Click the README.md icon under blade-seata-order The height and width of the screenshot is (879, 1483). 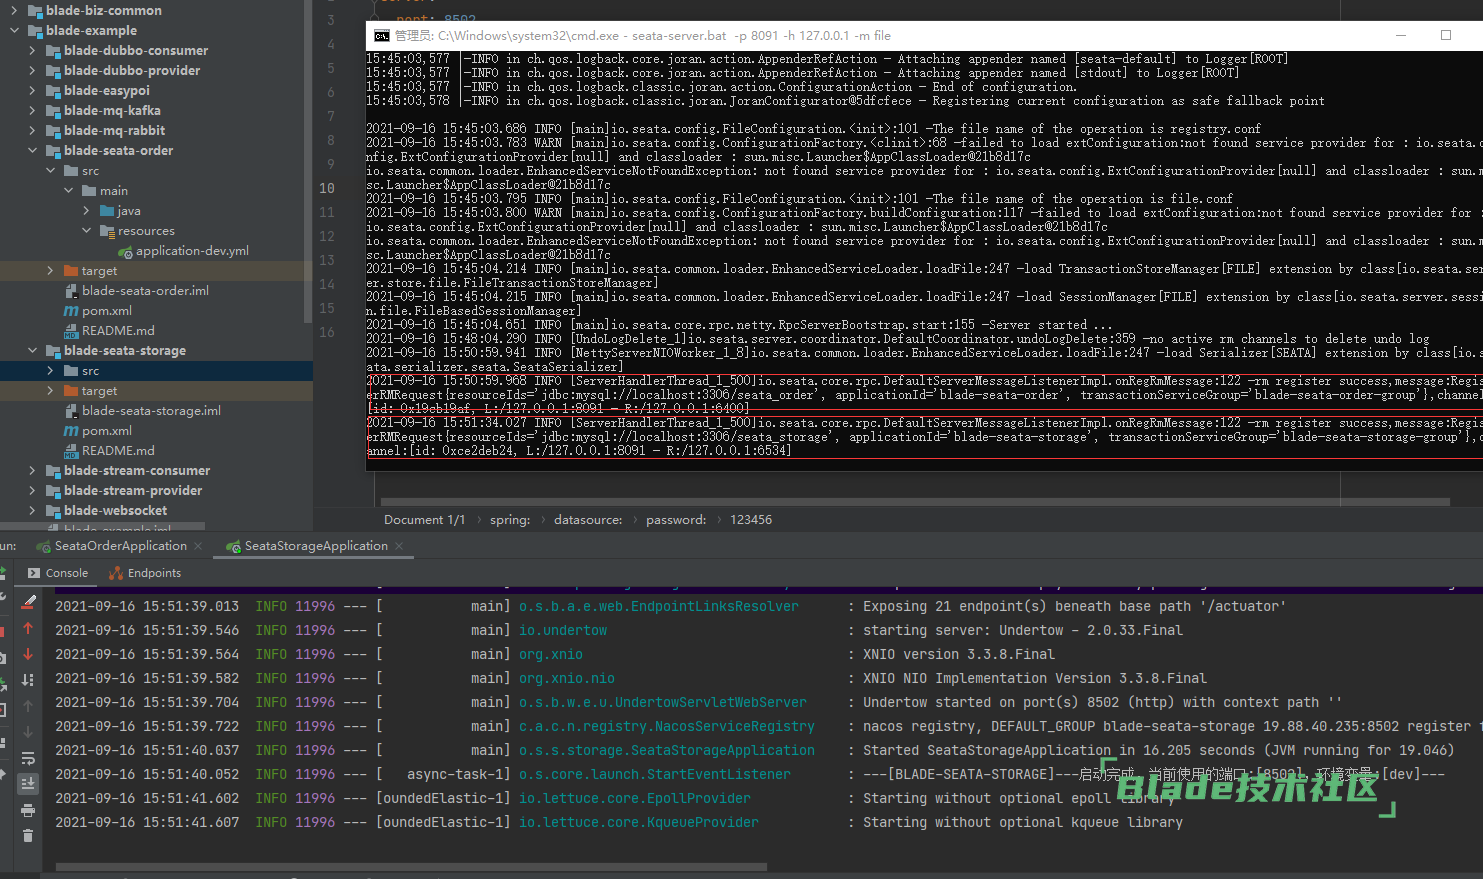tap(71, 331)
